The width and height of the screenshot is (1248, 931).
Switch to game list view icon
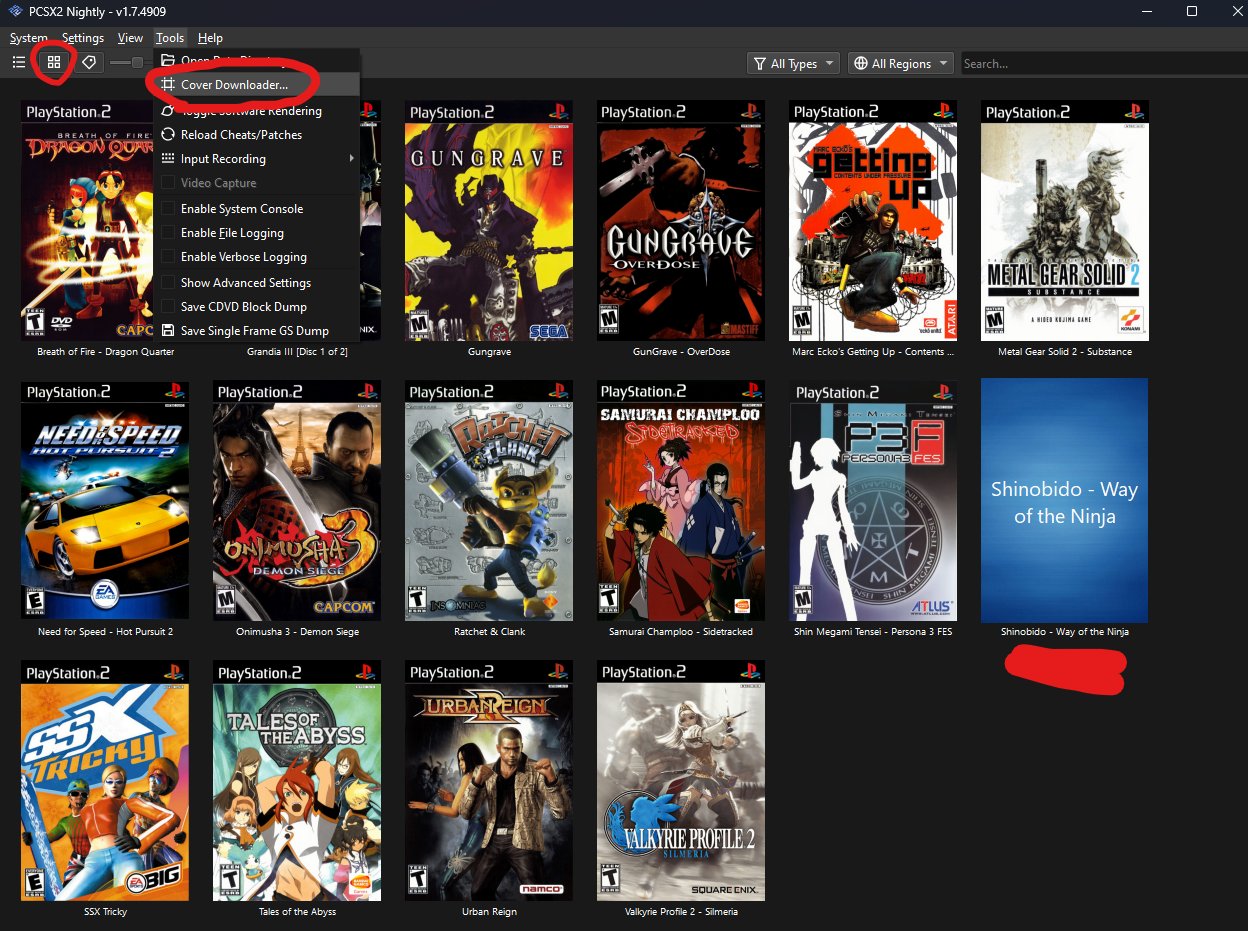click(x=19, y=63)
